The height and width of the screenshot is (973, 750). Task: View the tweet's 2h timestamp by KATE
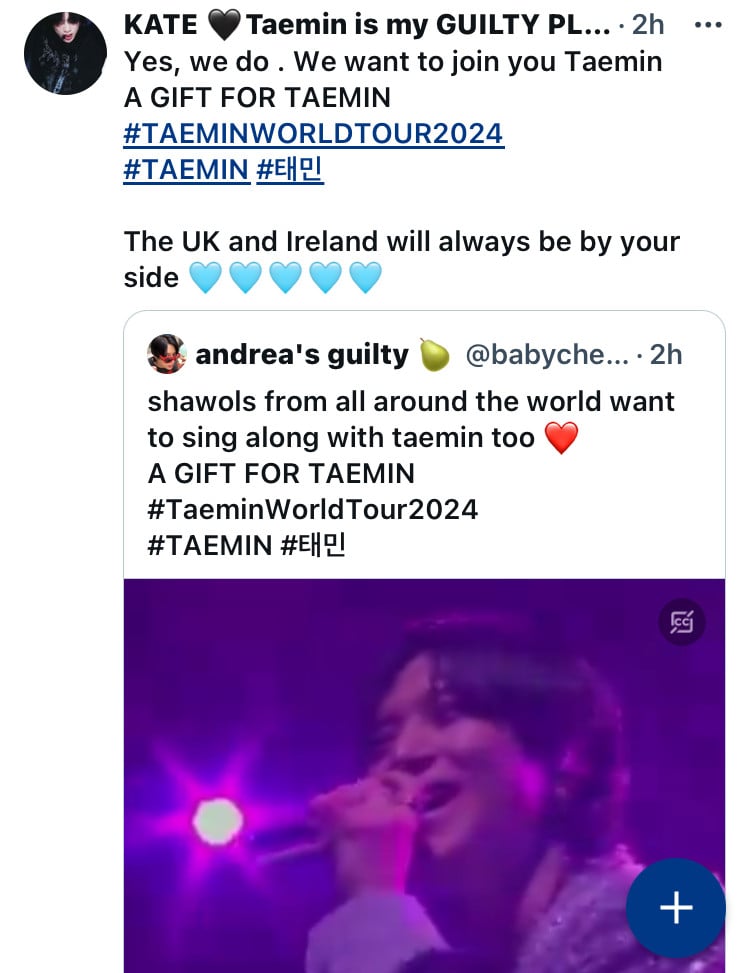coord(648,25)
